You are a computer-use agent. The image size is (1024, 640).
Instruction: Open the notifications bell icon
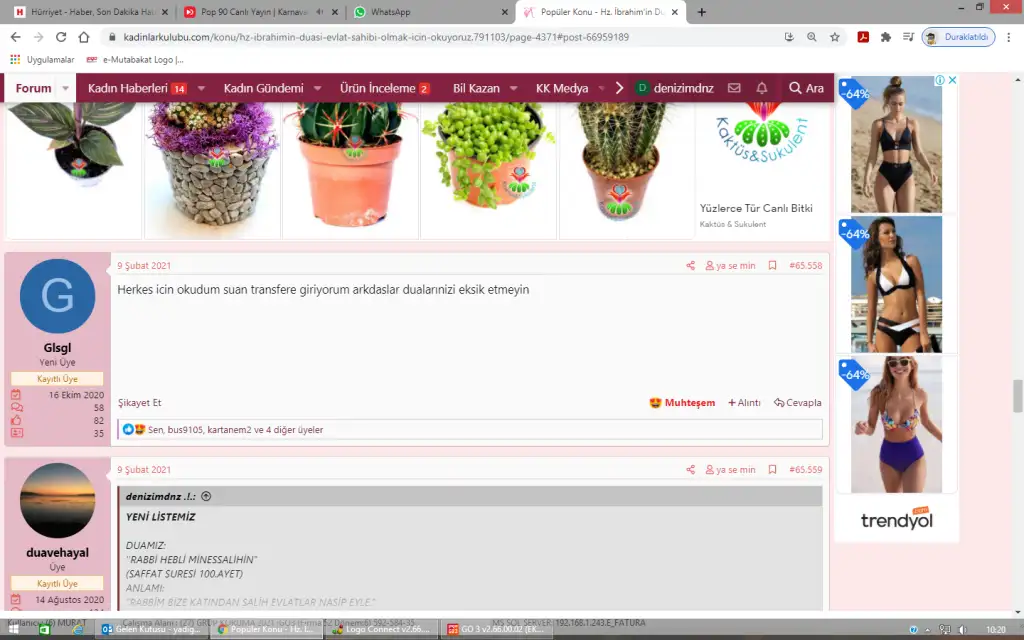[762, 88]
